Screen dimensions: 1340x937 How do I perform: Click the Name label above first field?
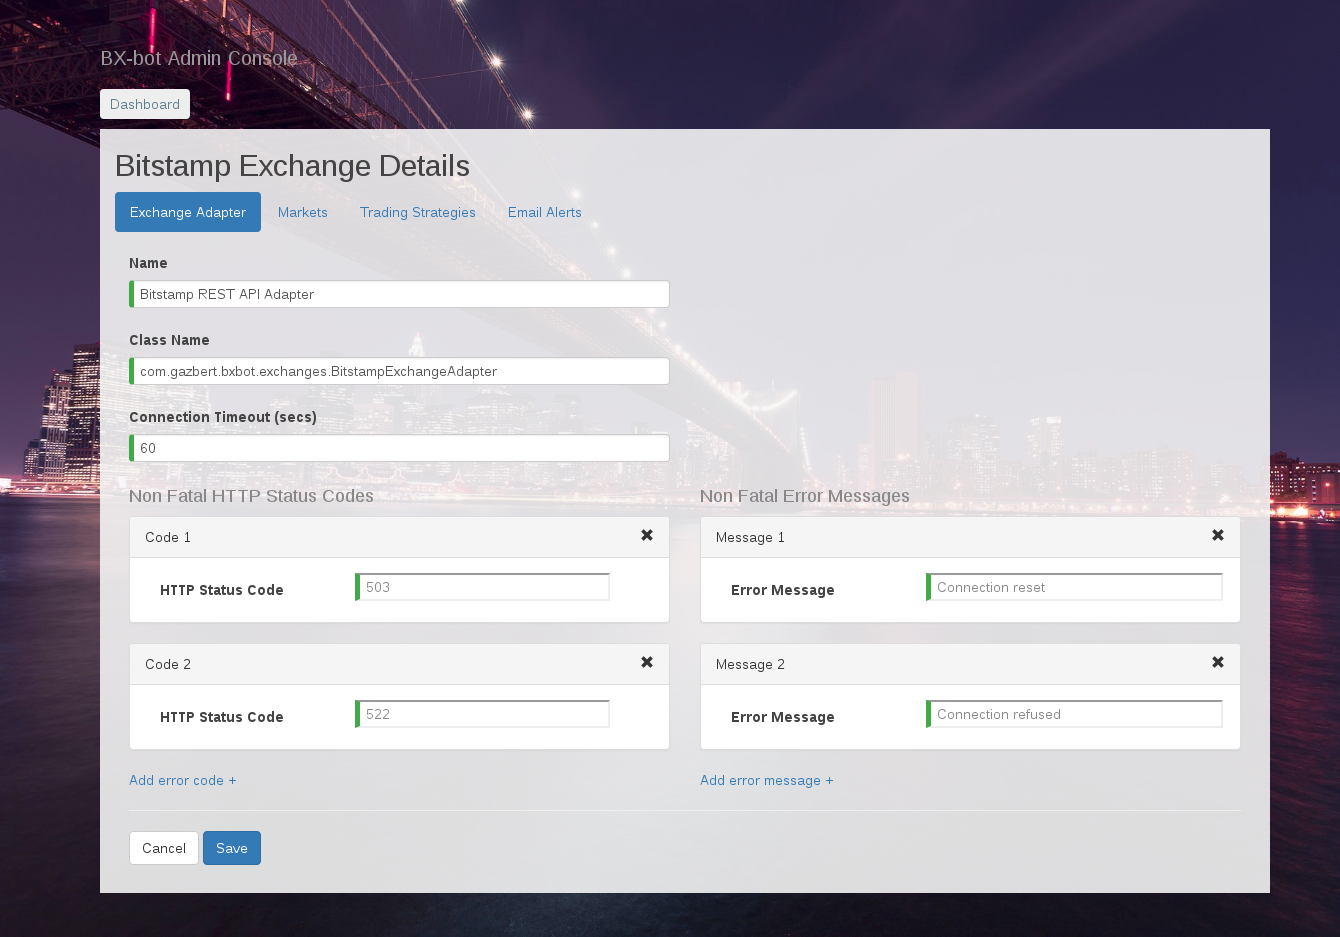pyautogui.click(x=148, y=263)
